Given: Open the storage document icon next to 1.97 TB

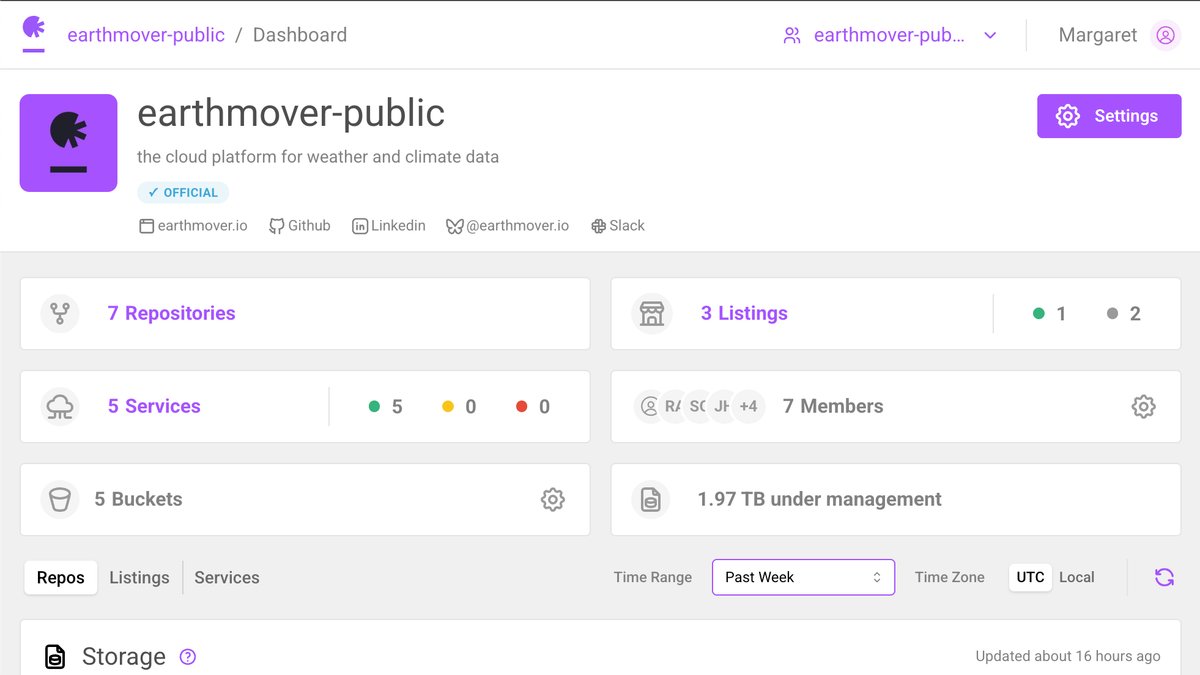Looking at the screenshot, I should tap(652, 499).
